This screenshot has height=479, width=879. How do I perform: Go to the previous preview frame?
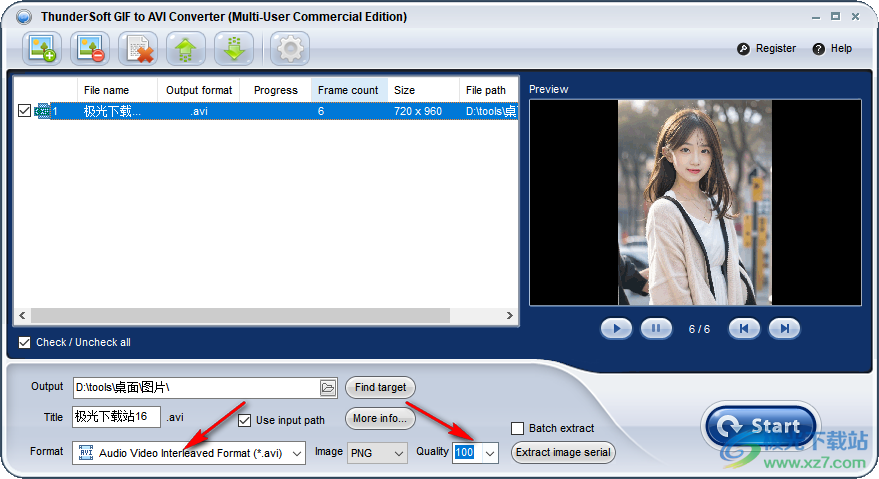744,329
